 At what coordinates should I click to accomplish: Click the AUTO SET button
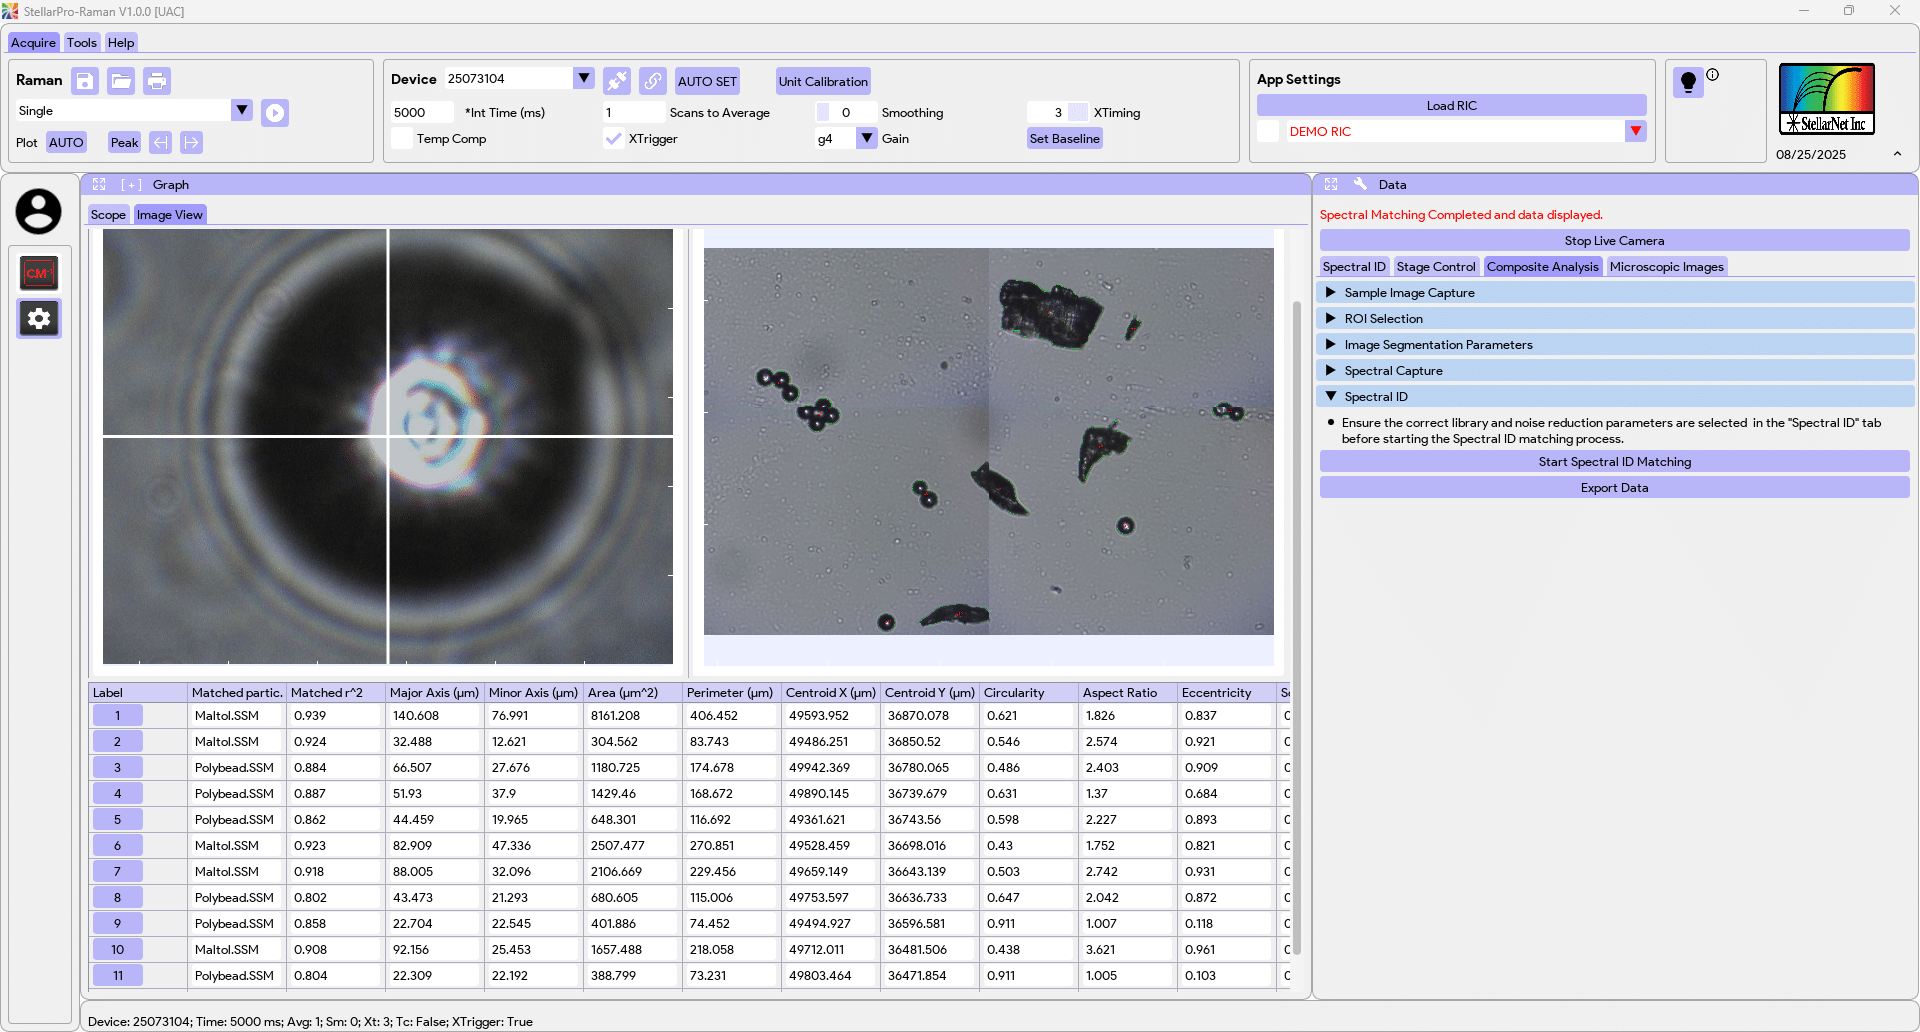(707, 82)
